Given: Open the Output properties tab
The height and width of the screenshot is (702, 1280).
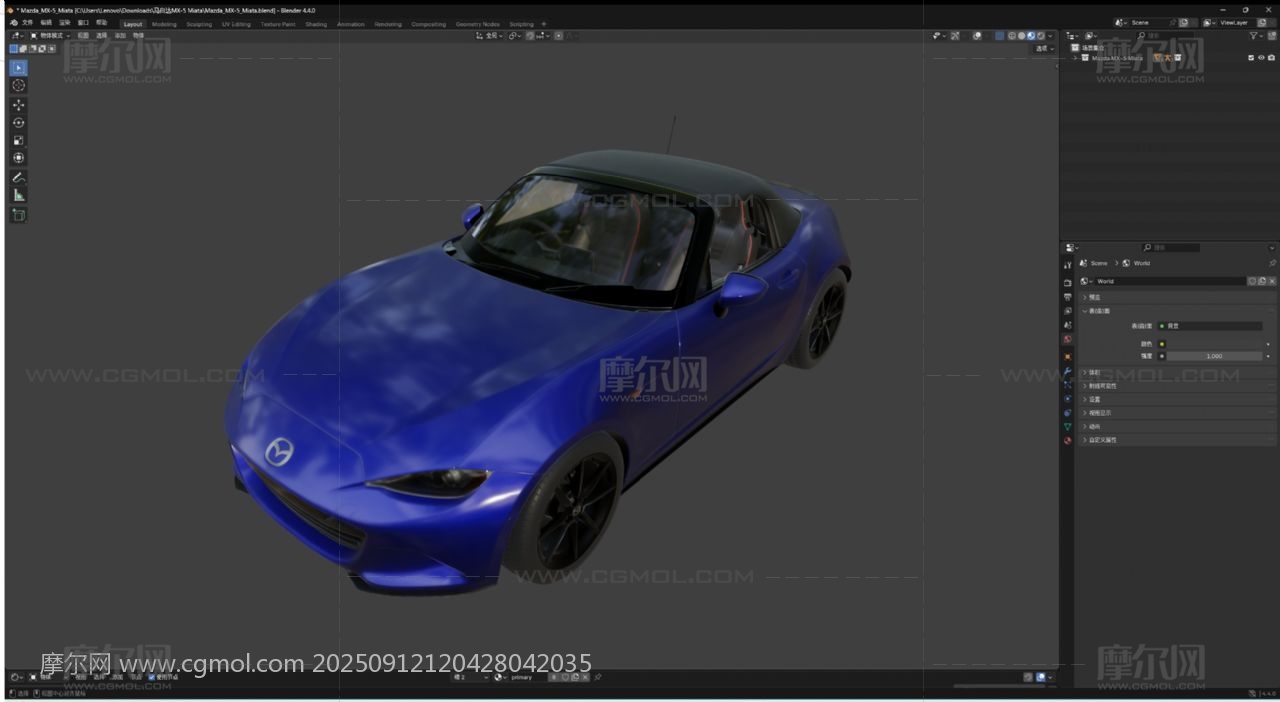Looking at the screenshot, I should click(x=1068, y=297).
